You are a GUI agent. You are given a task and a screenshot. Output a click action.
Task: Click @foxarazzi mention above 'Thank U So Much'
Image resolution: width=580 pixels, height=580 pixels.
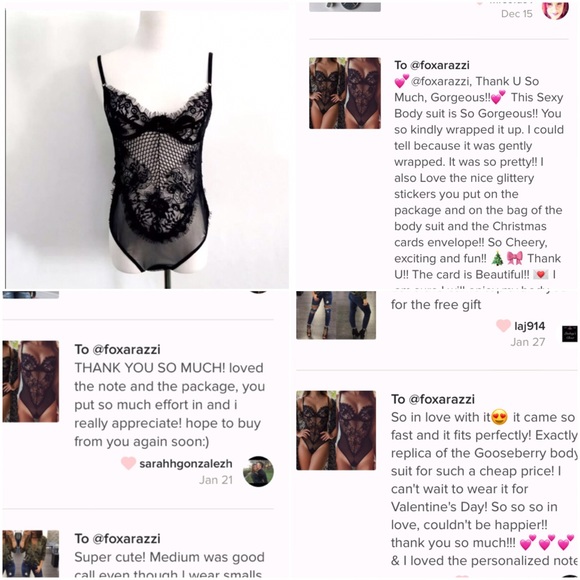[x=440, y=65]
